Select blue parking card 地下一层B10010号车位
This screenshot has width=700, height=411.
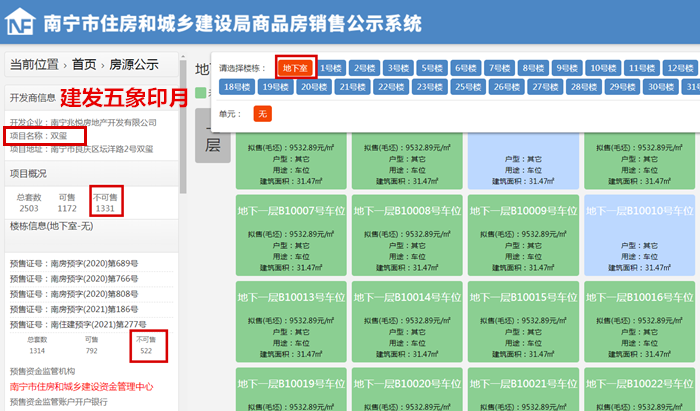(640, 235)
